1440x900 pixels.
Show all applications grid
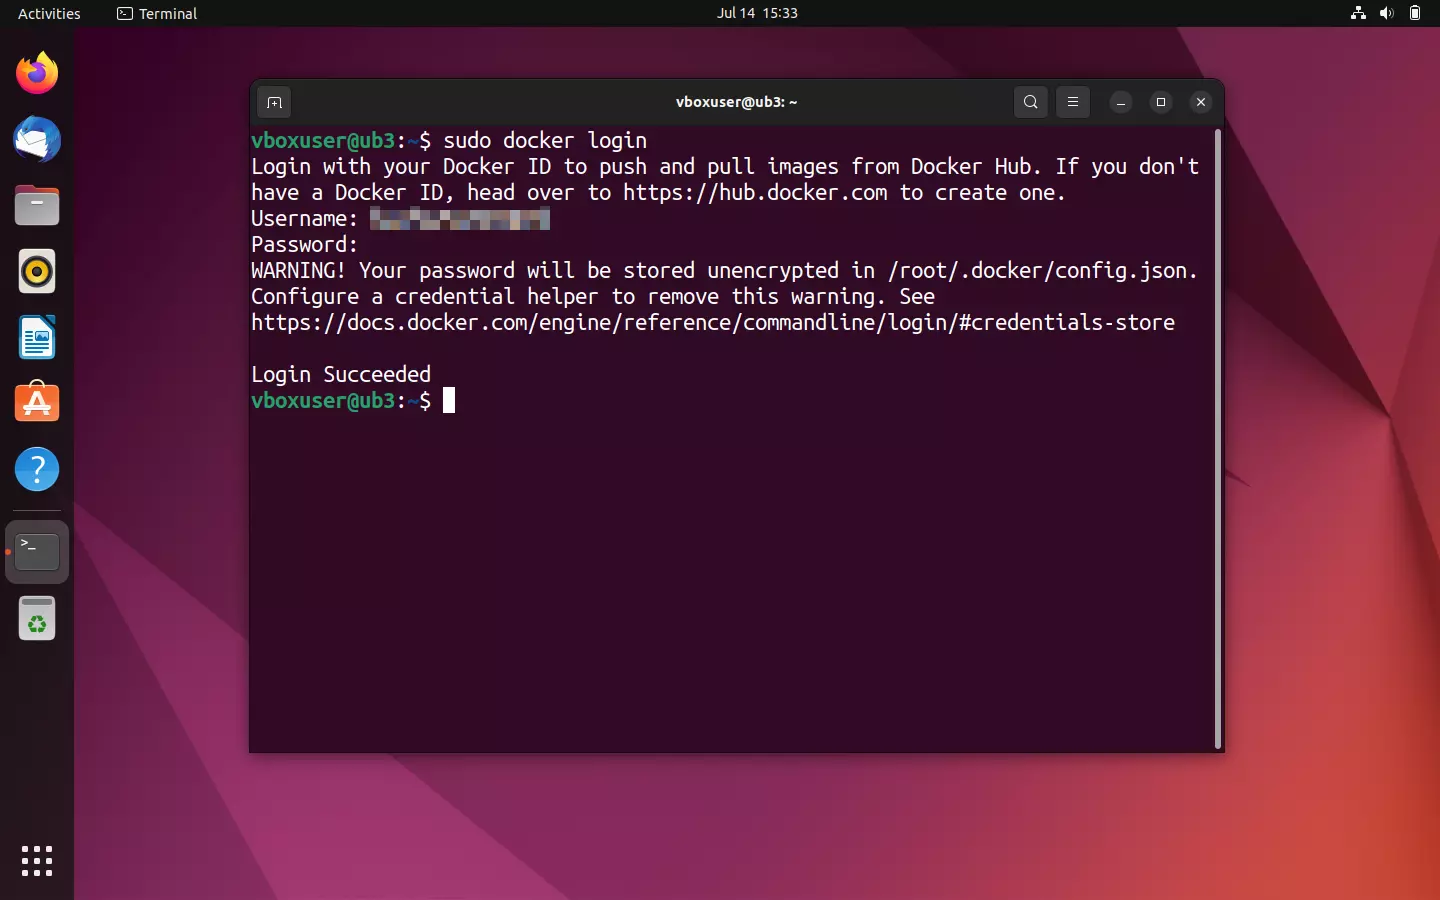36,861
